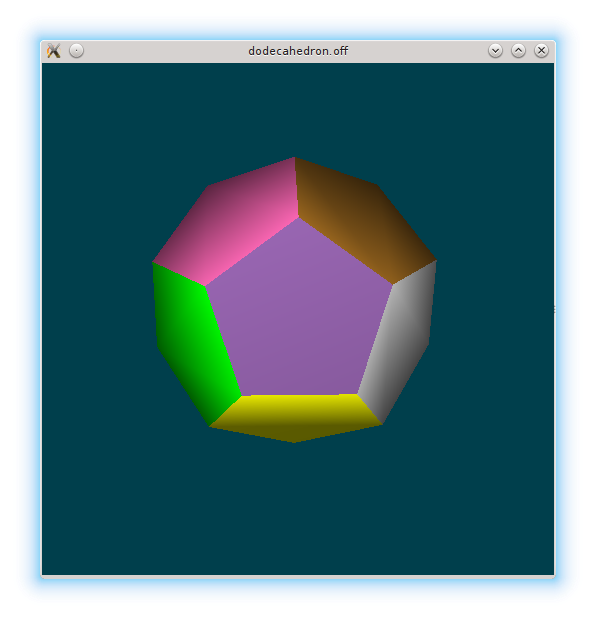The width and height of the screenshot is (596, 619).
Task: Pick the yellow face of the solid
Action: 295,416
